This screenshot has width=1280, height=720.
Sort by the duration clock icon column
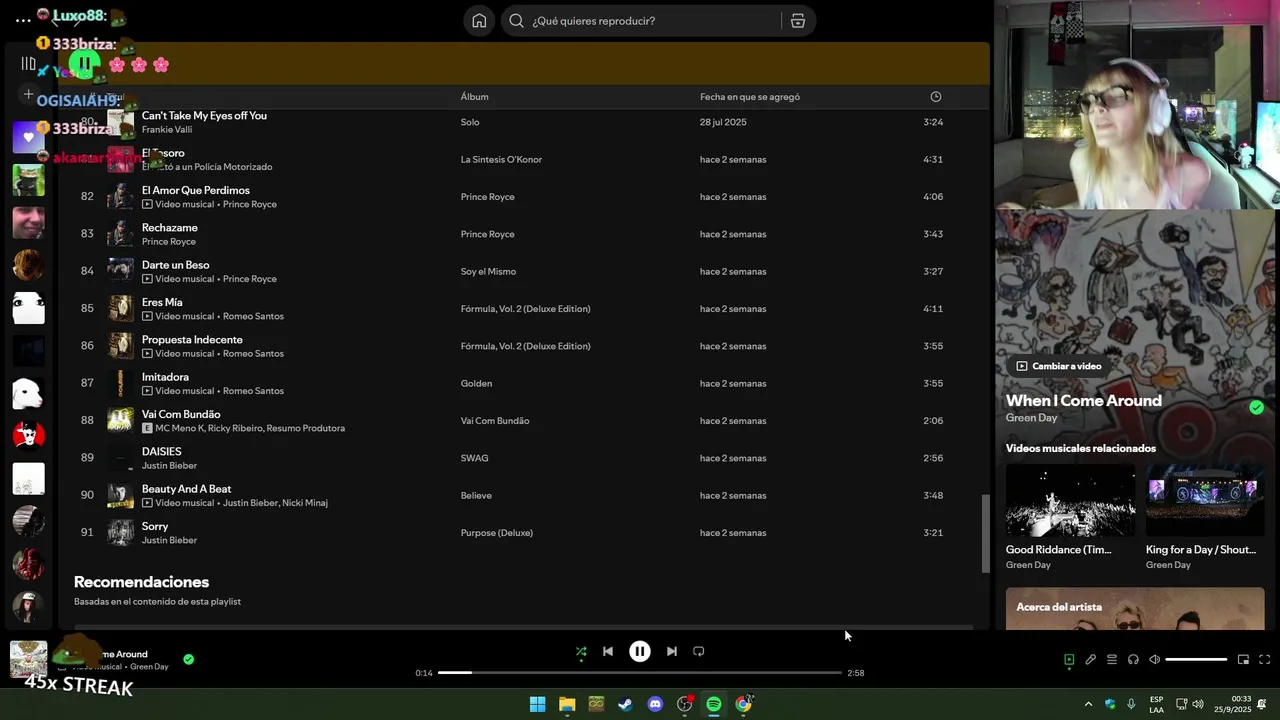point(936,97)
